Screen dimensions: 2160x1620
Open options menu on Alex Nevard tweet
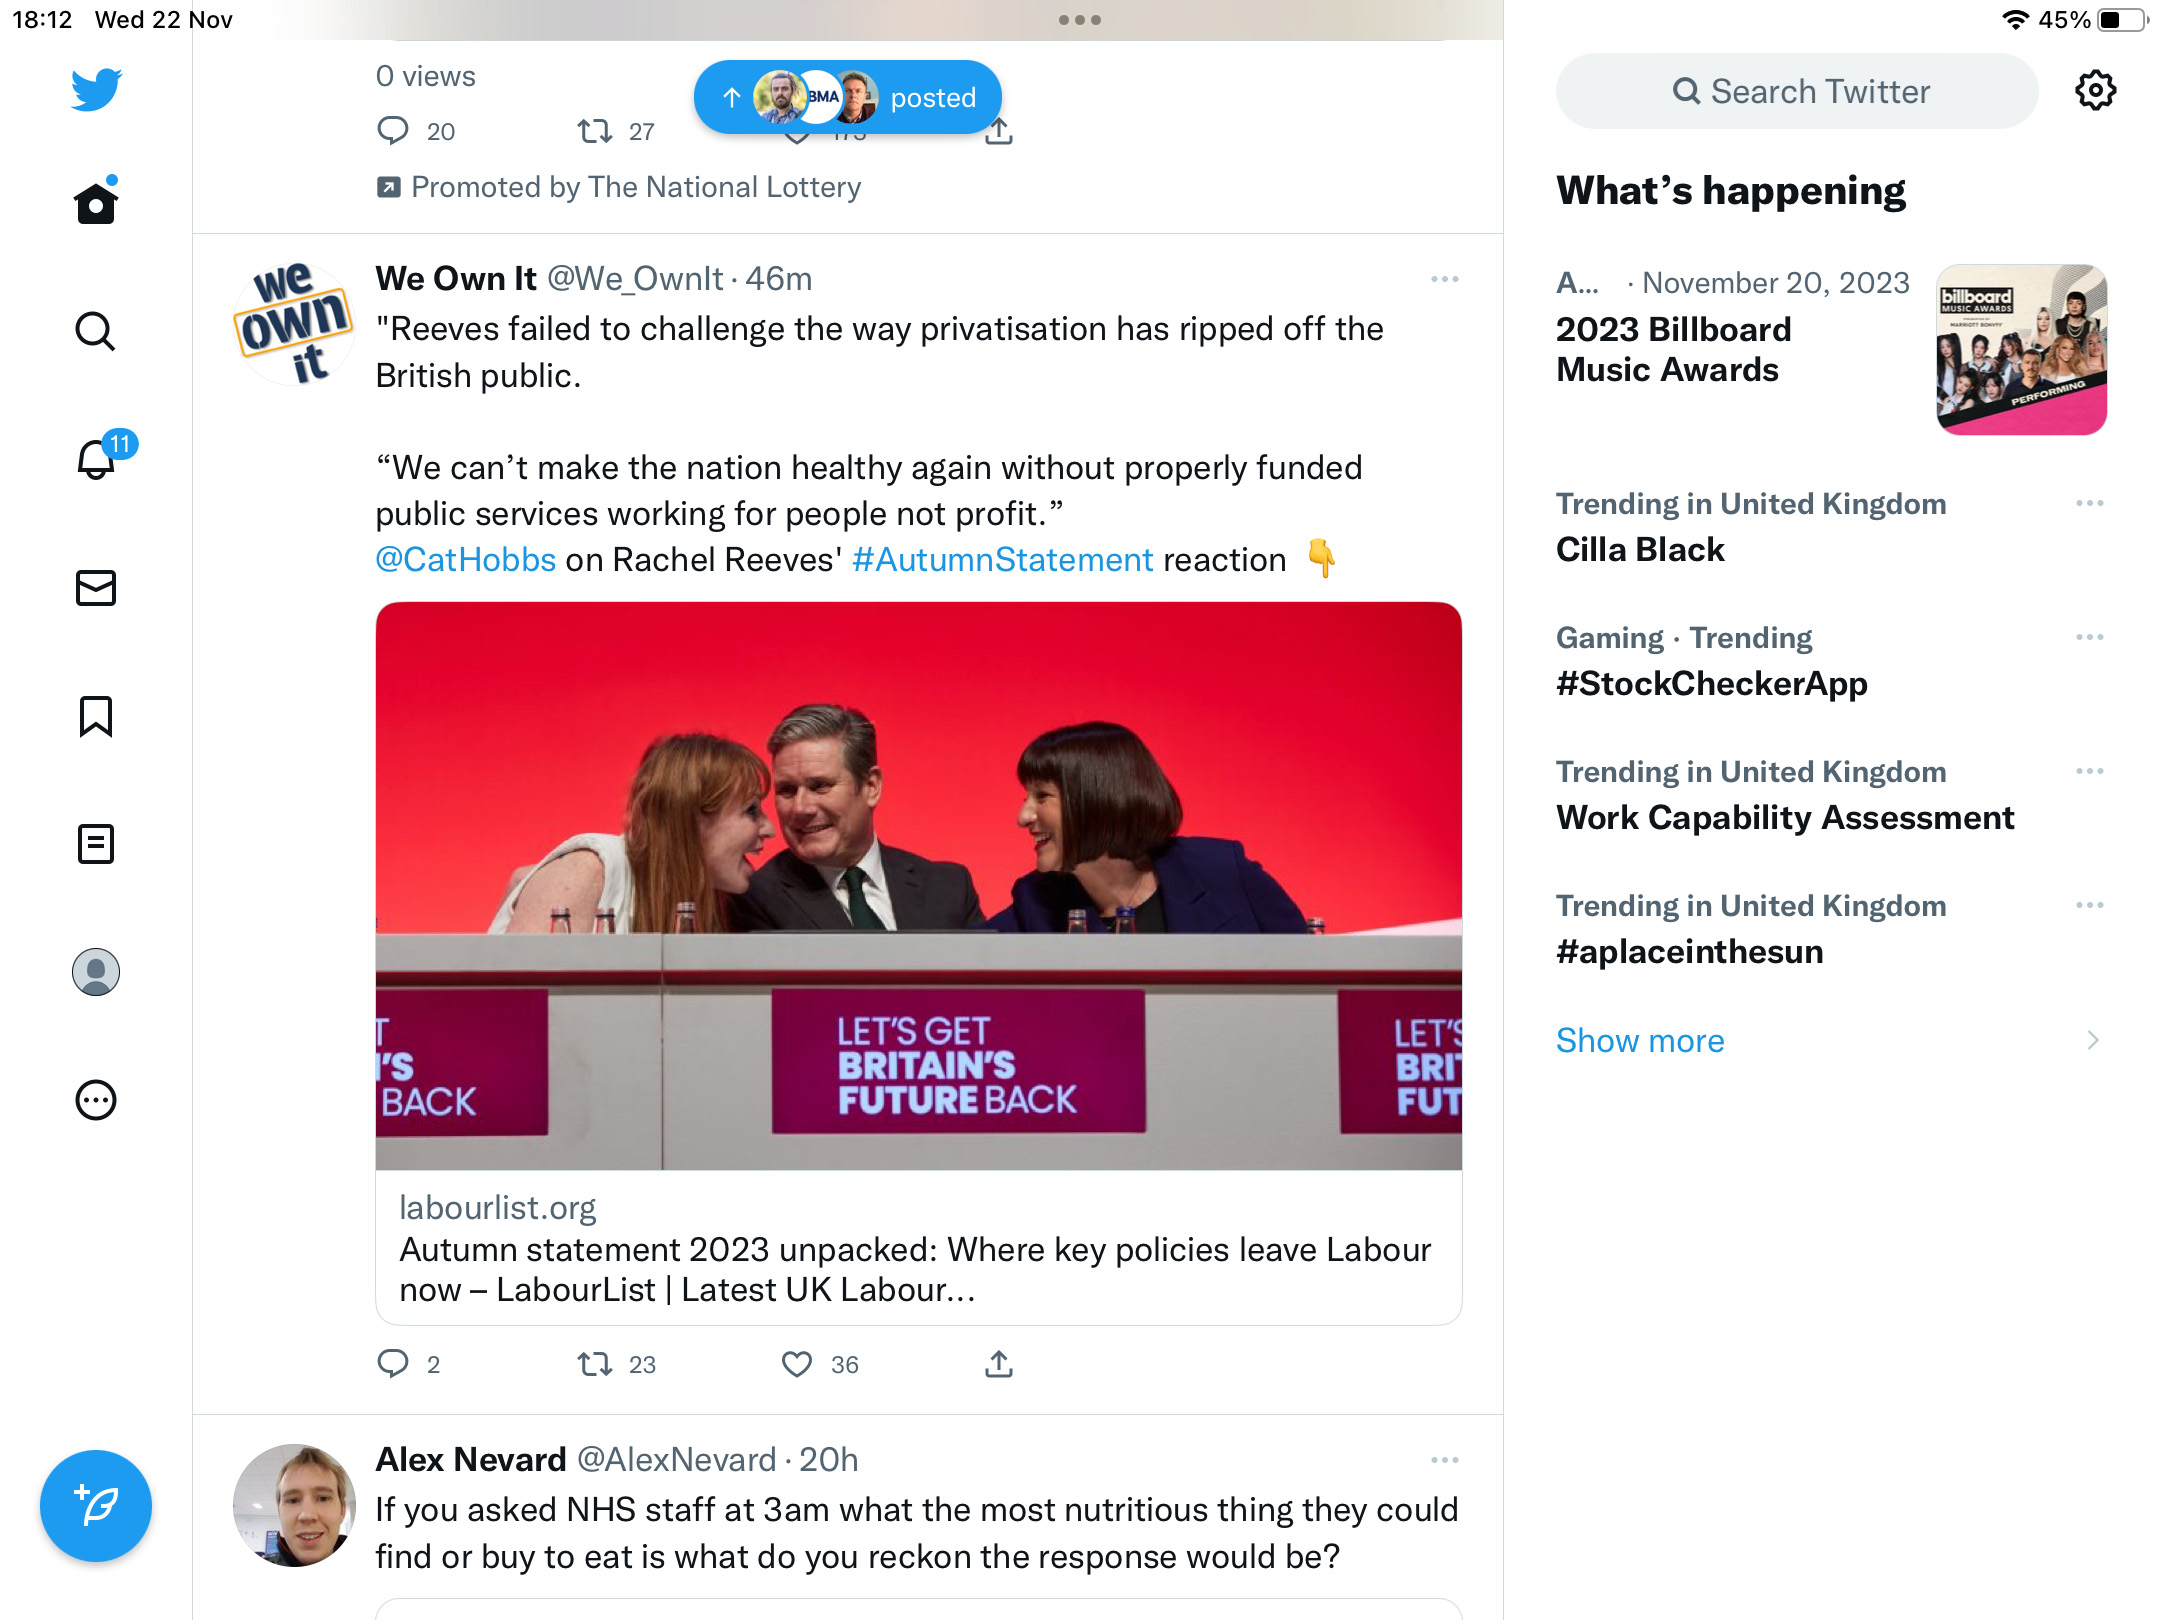tap(1444, 1460)
